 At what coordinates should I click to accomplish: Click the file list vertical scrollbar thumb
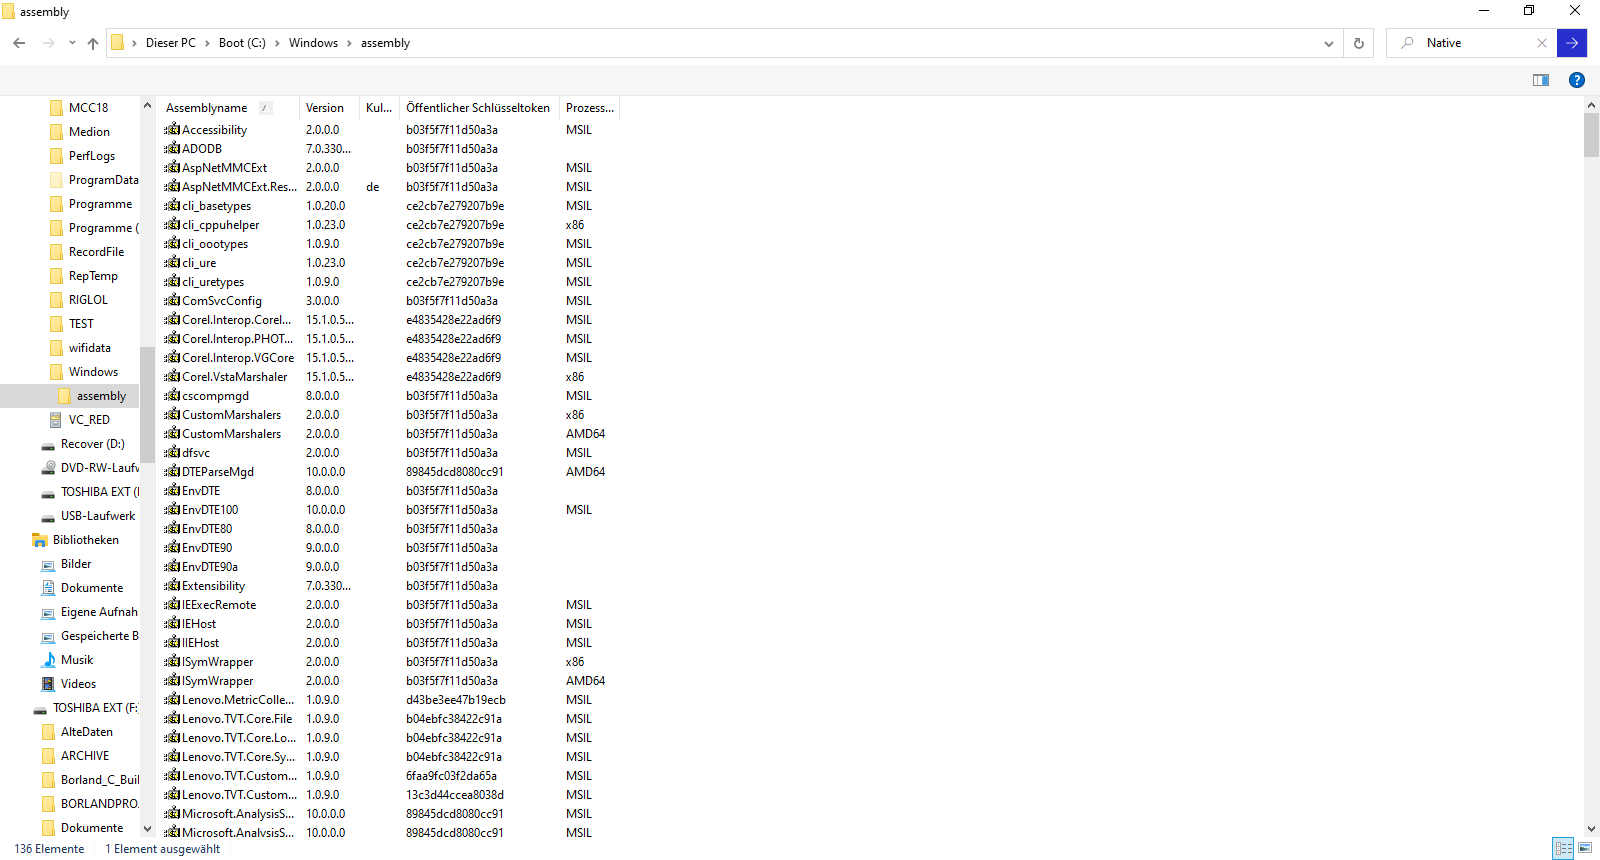tap(1592, 135)
